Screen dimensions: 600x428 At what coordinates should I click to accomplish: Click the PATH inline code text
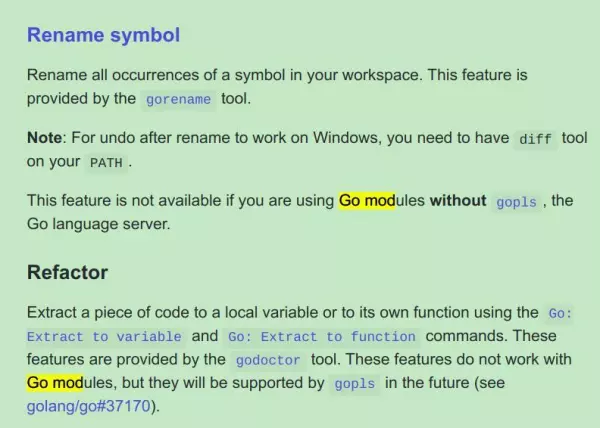[106, 163]
